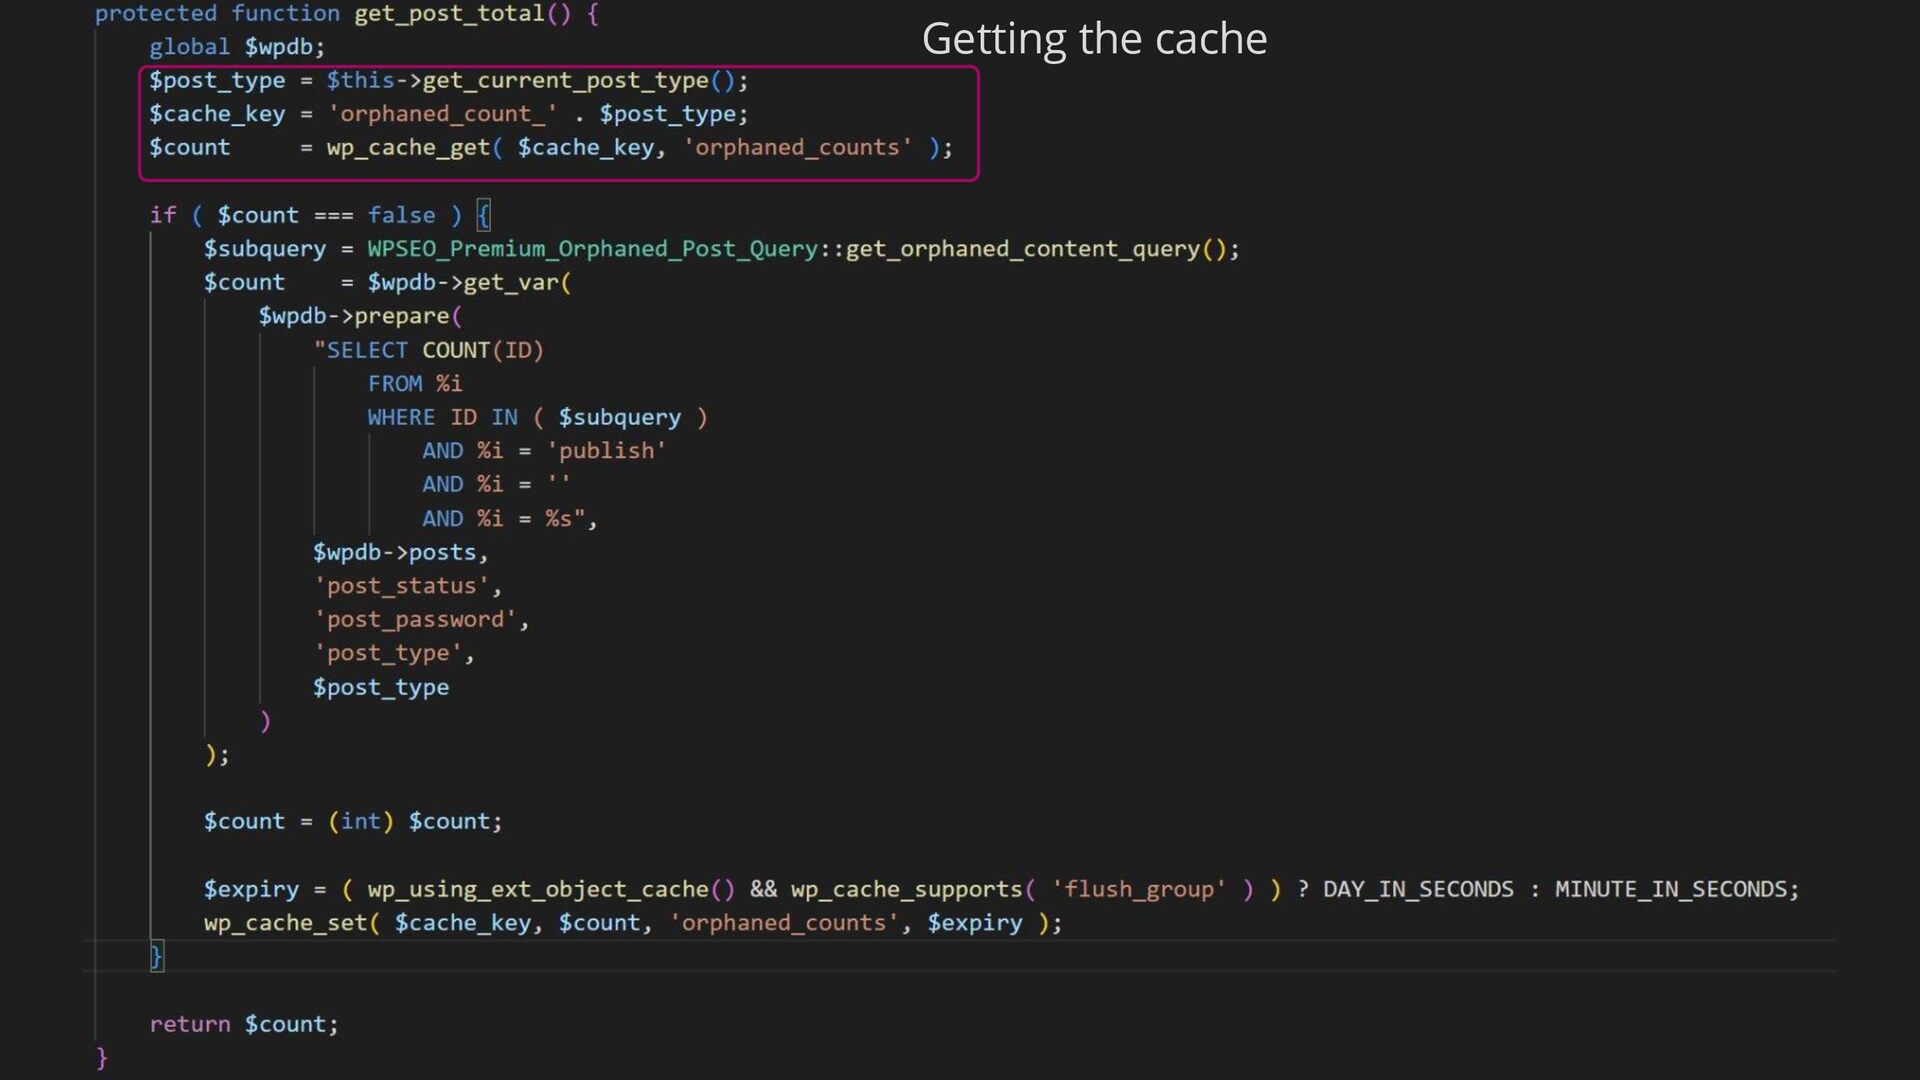The width and height of the screenshot is (1920, 1080).
Task: Click SELECT COUNT(ID) SQL text
Action: click(430, 350)
